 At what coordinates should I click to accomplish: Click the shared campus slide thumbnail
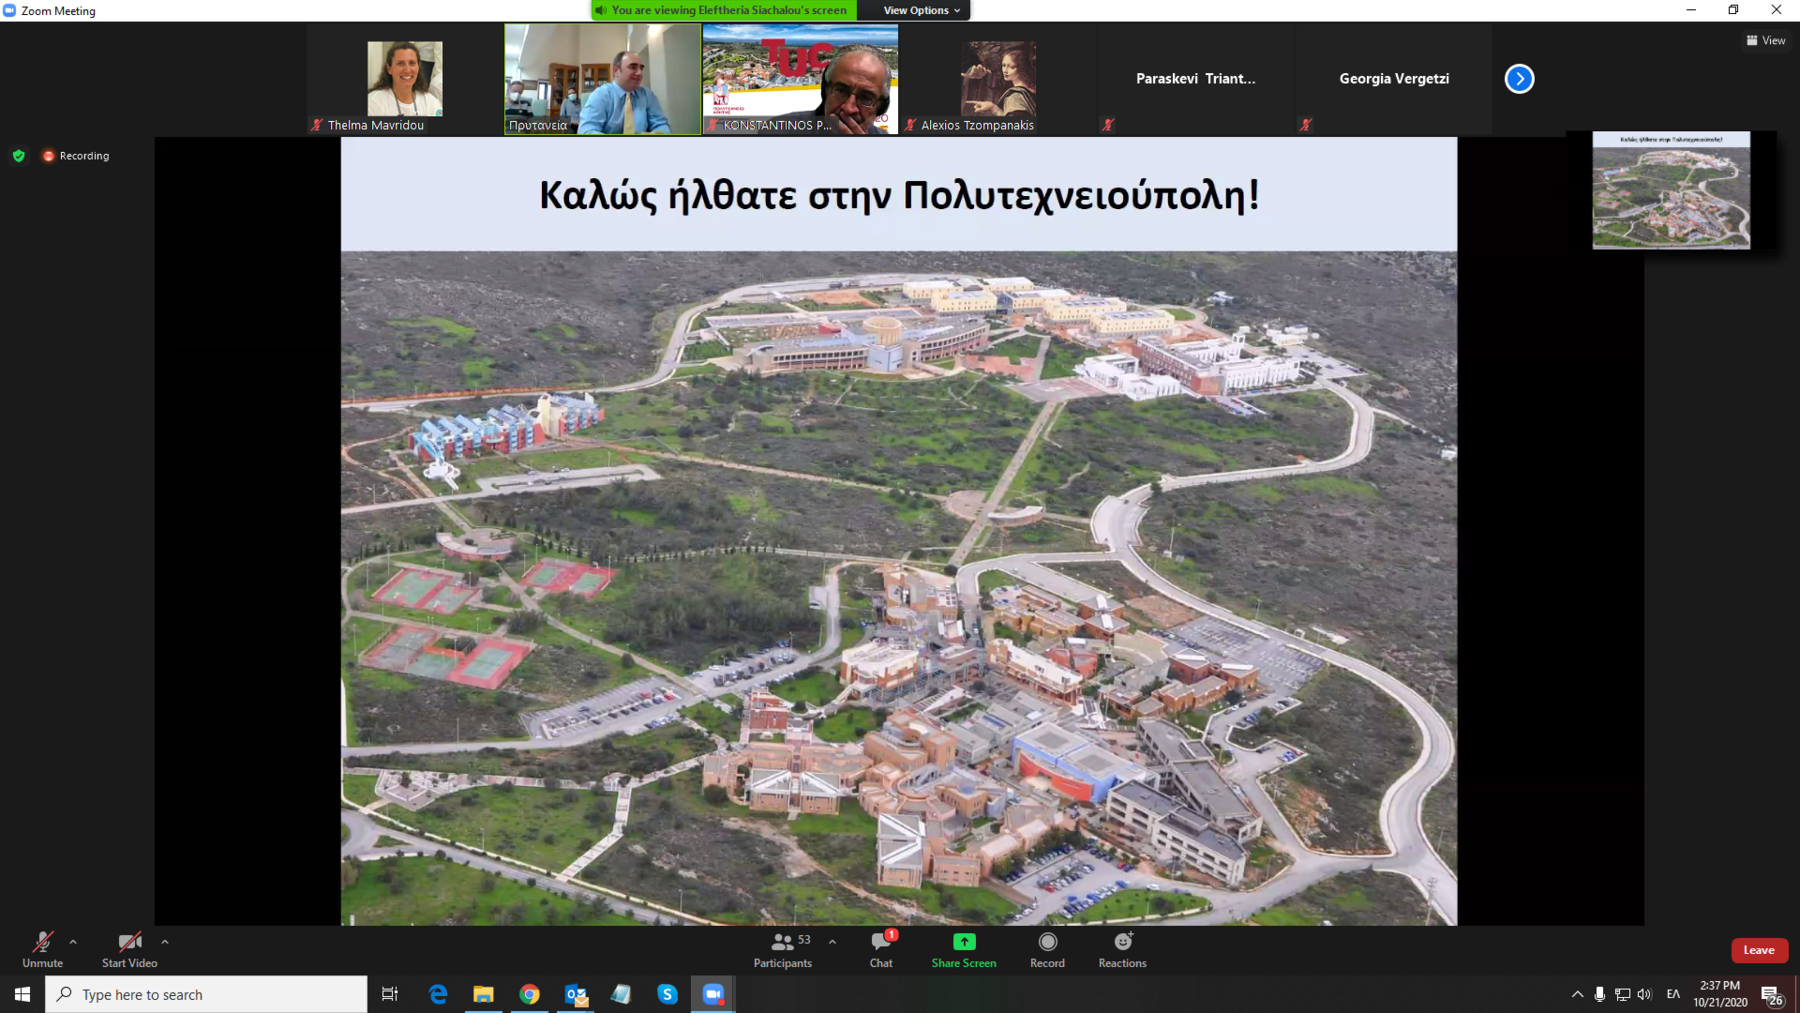pyautogui.click(x=1671, y=190)
